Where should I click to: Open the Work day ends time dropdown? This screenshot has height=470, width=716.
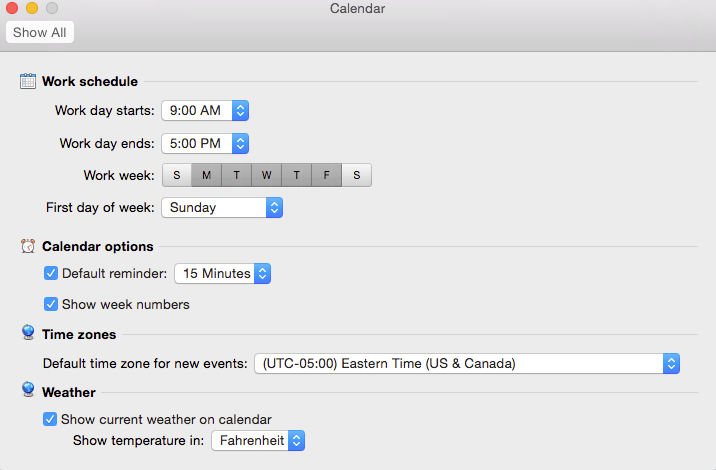(205, 143)
